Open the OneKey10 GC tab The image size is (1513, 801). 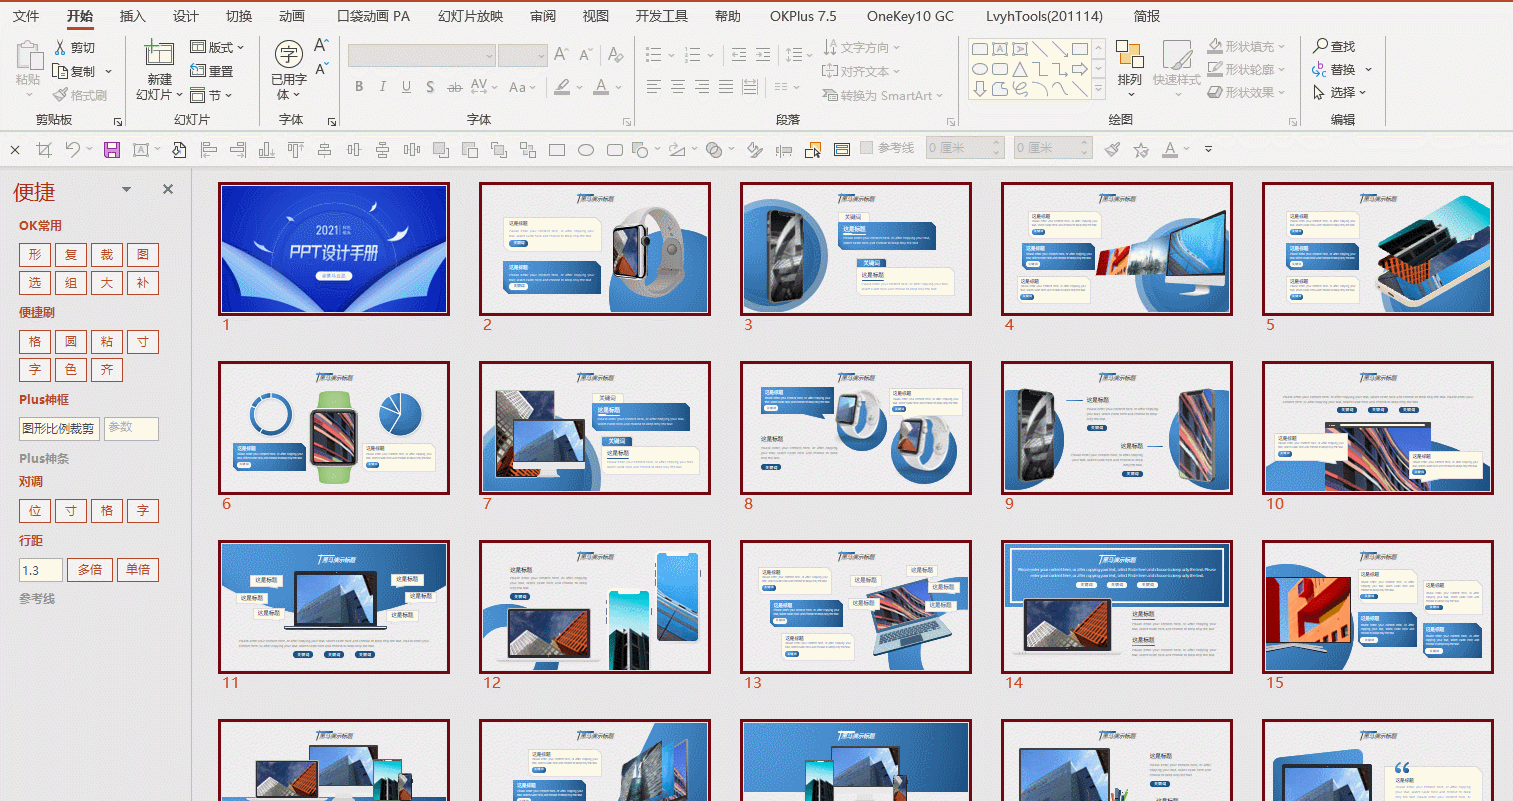(x=910, y=16)
